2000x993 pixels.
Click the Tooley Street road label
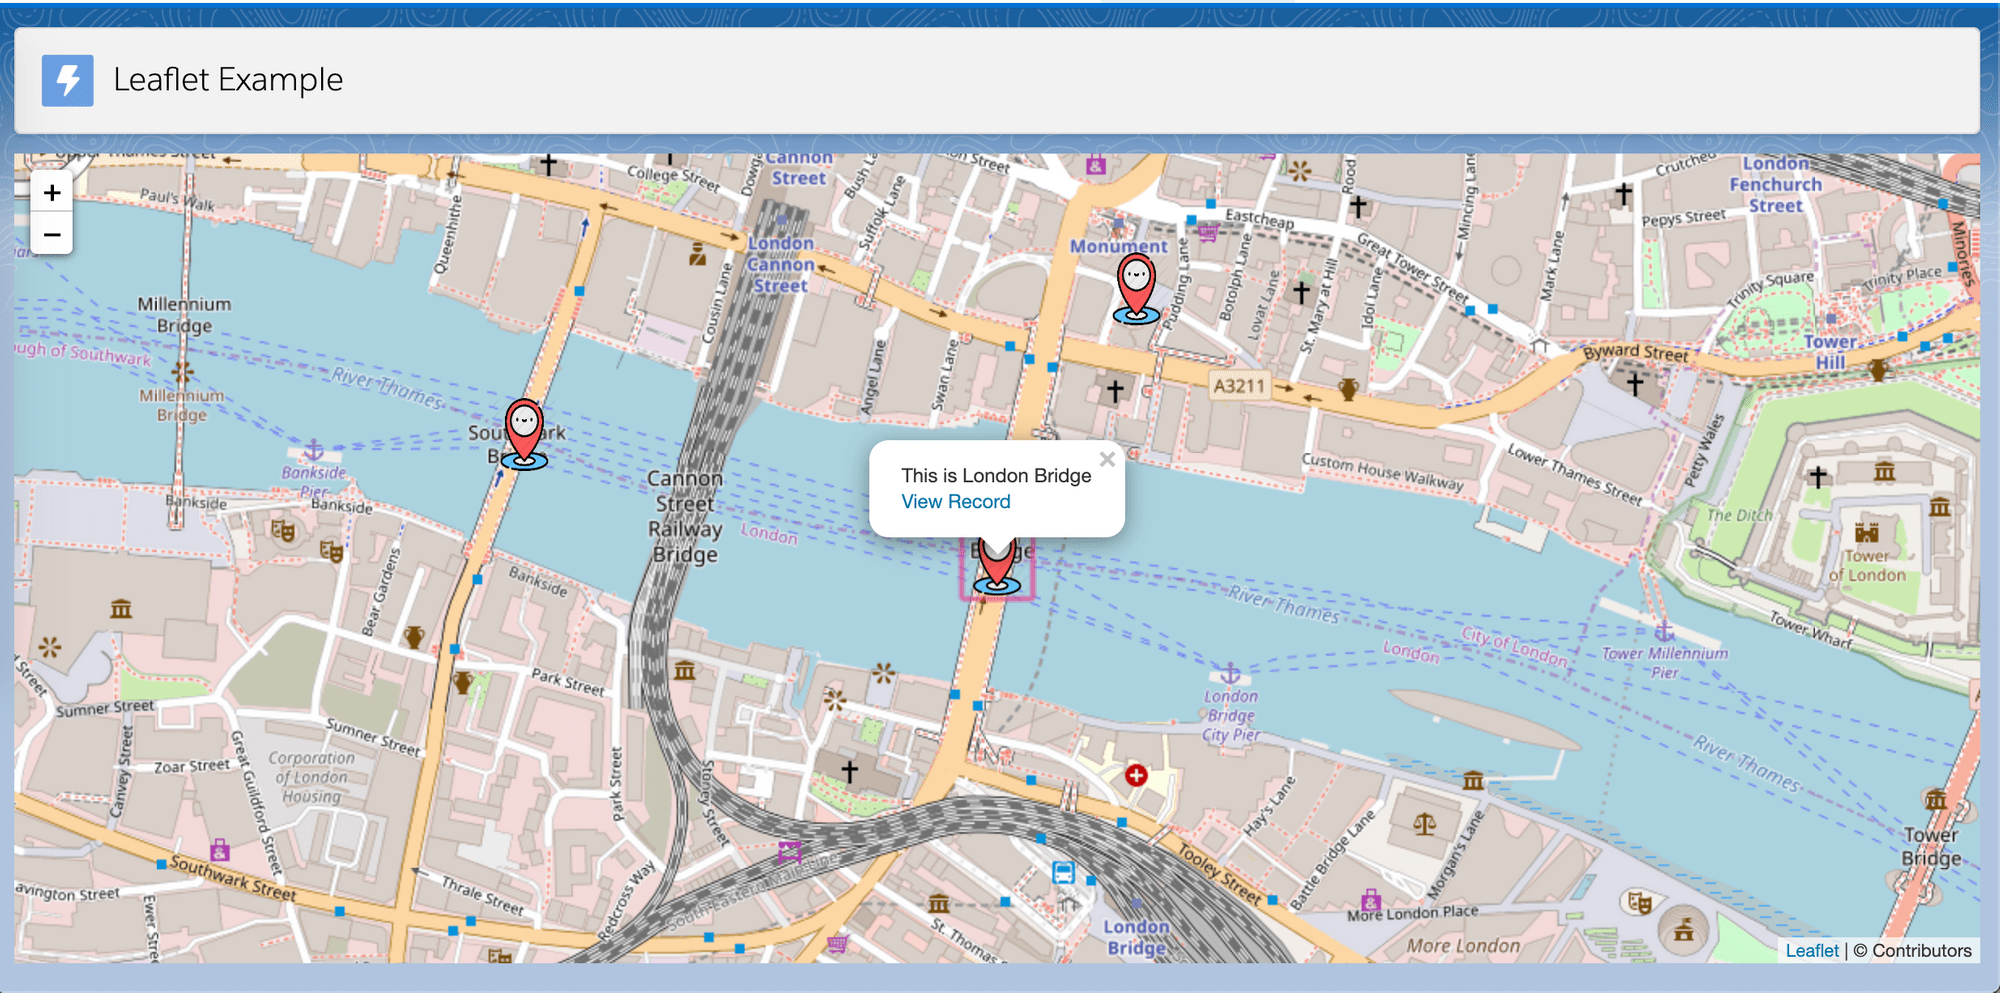(x=1219, y=874)
